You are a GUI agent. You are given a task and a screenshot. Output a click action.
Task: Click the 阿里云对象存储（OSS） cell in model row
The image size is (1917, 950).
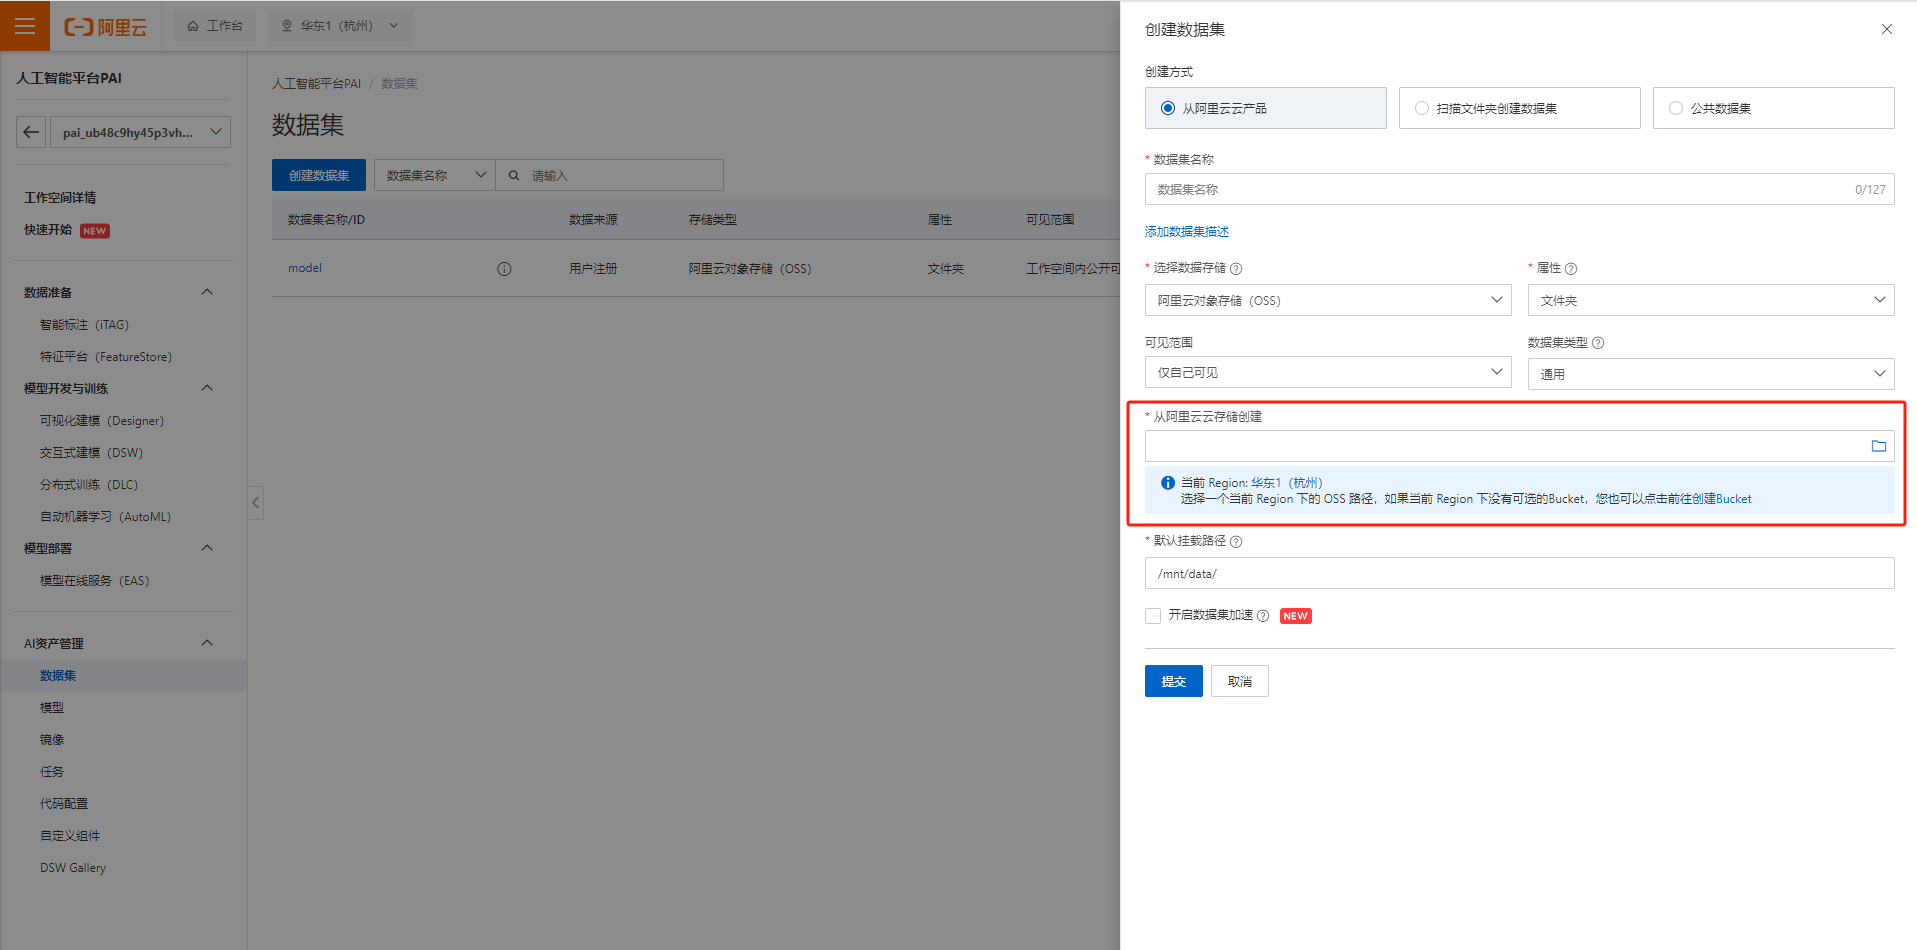[x=750, y=269]
